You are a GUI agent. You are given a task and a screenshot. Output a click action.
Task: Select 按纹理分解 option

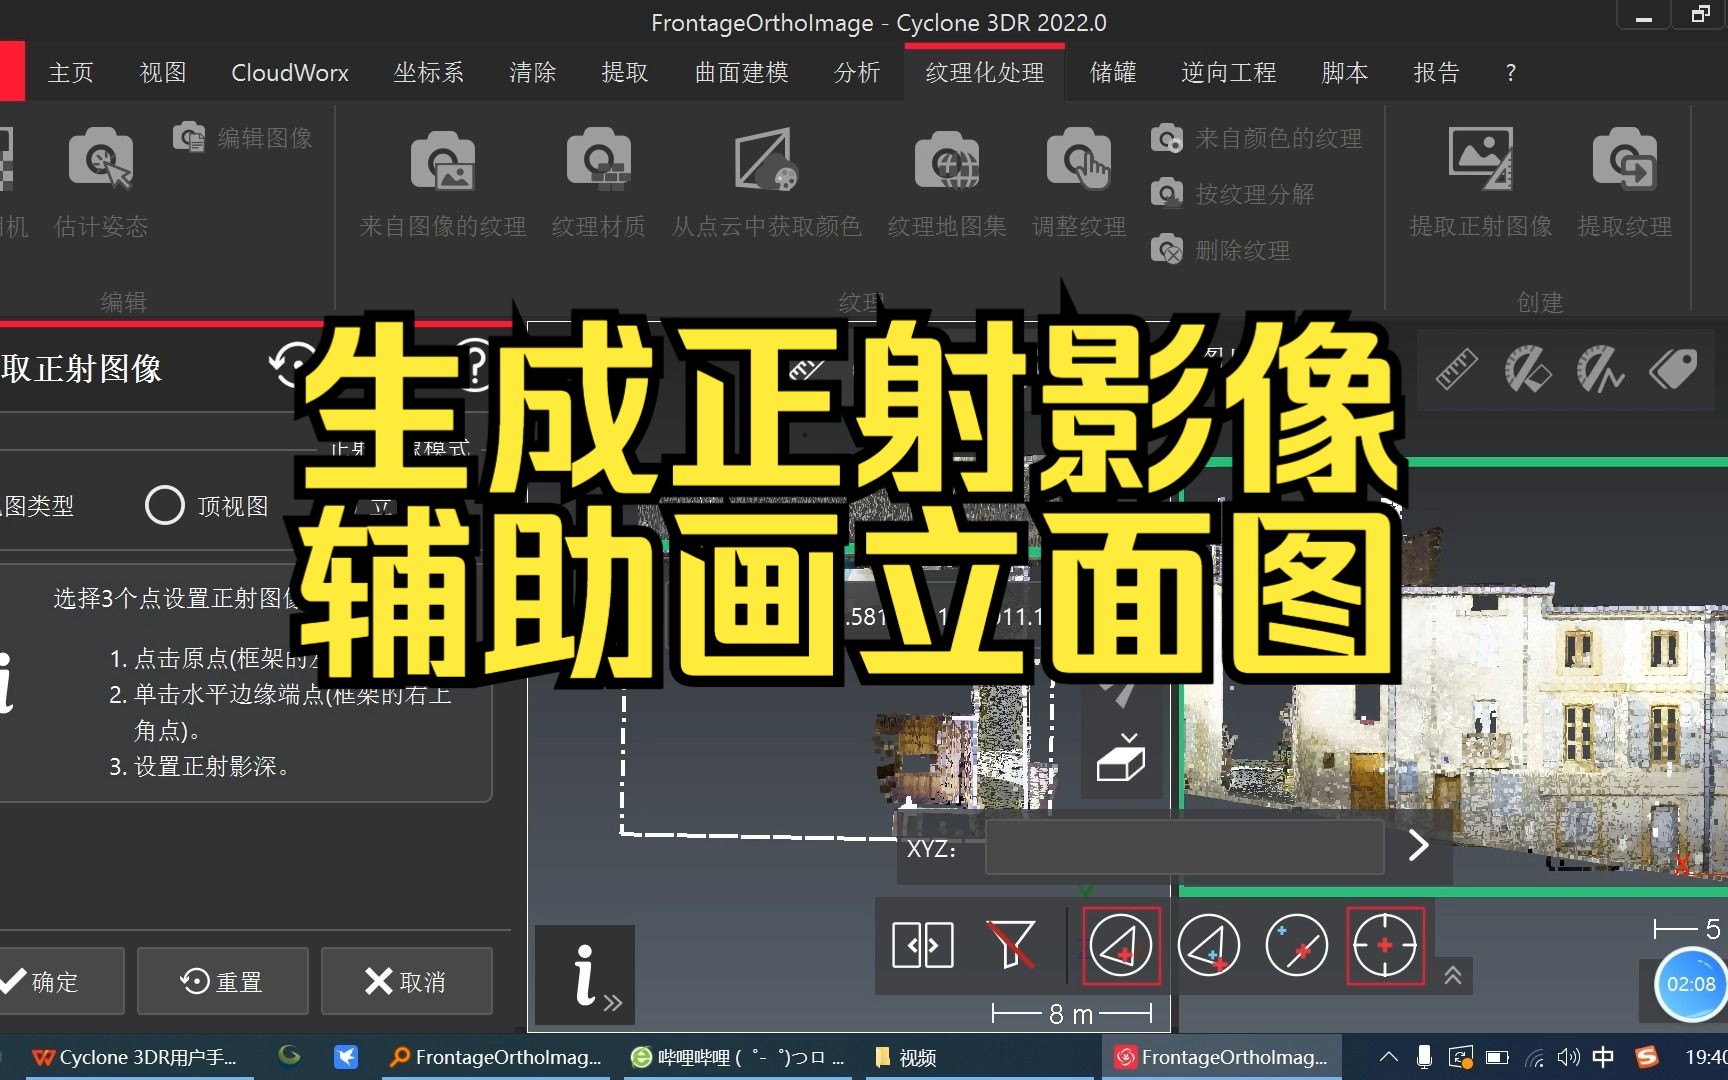point(1167,193)
